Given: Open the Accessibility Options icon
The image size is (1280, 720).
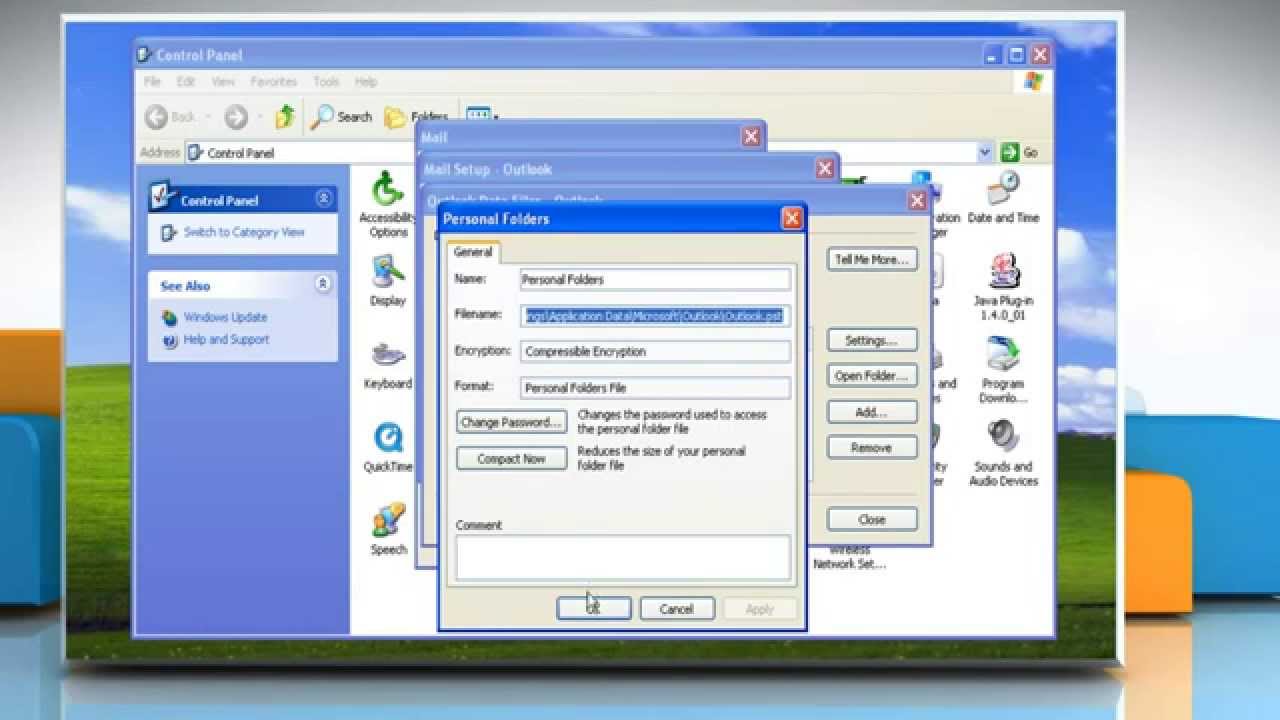Looking at the screenshot, I should tap(388, 190).
